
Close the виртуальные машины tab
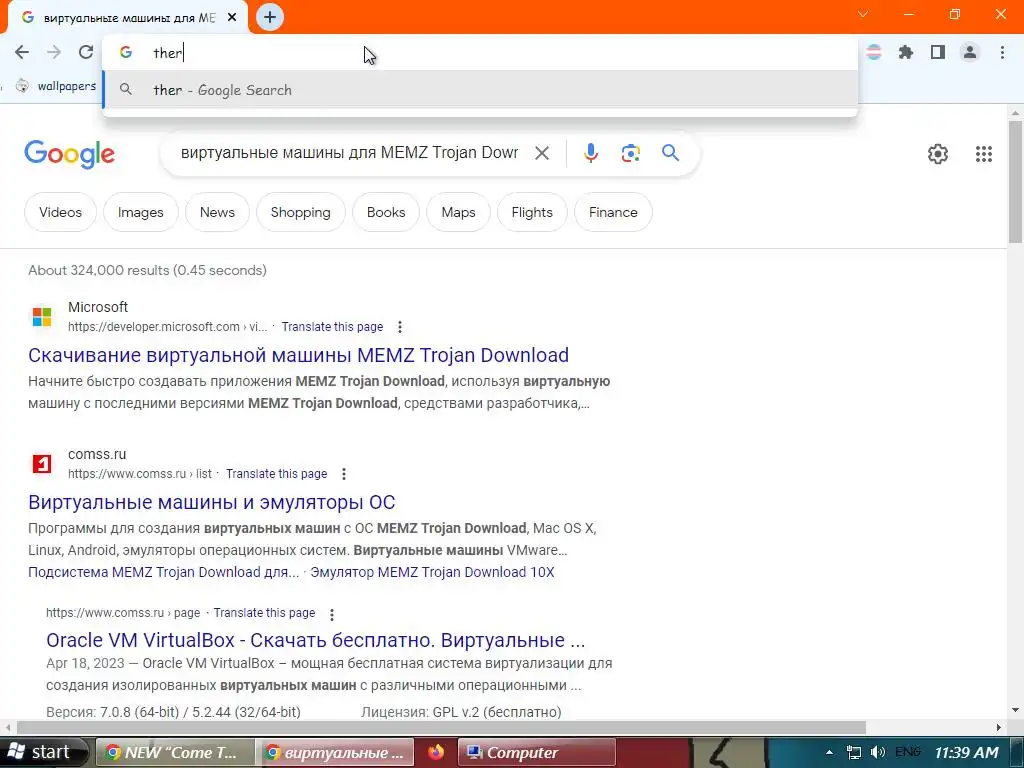tap(232, 17)
